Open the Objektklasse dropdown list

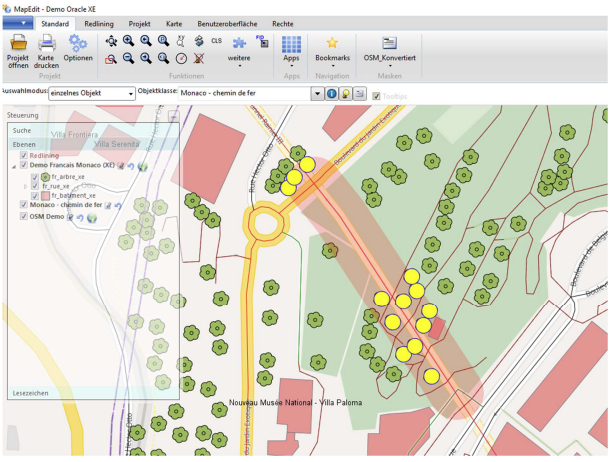point(318,94)
